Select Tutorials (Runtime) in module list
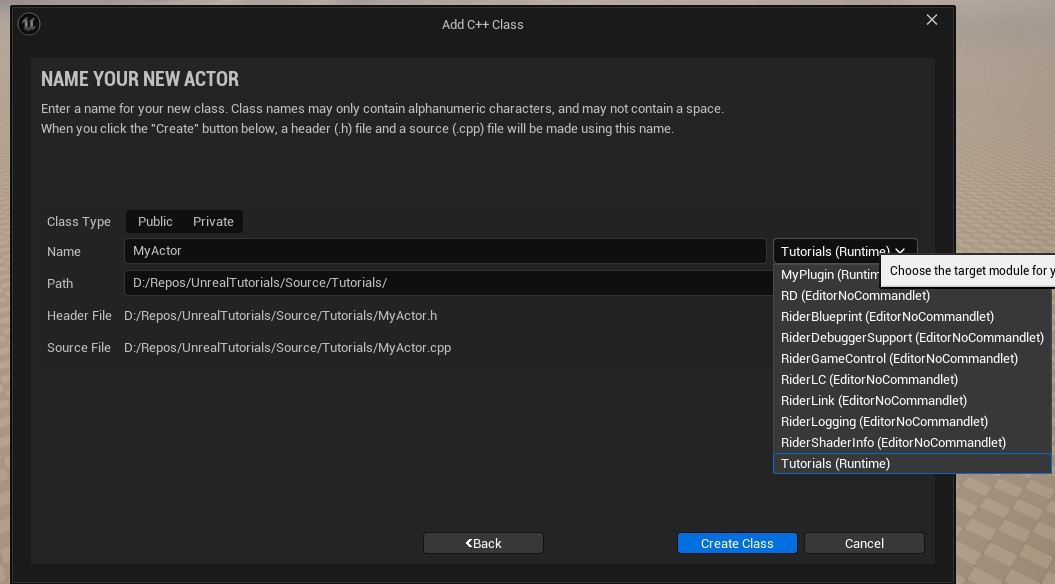Viewport: 1055px width, 584px height. [912, 463]
